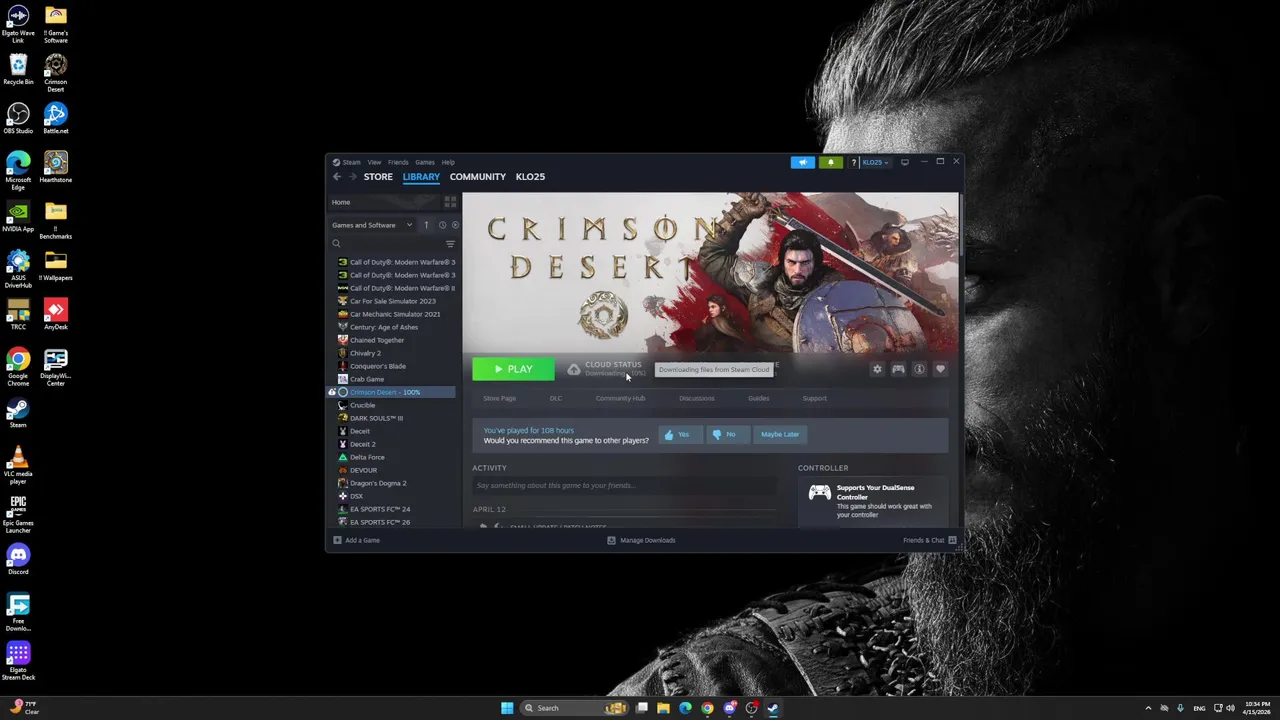Viewport: 1280px width, 720px height.
Task: Select Chained Together in library list
Action: [377, 340]
